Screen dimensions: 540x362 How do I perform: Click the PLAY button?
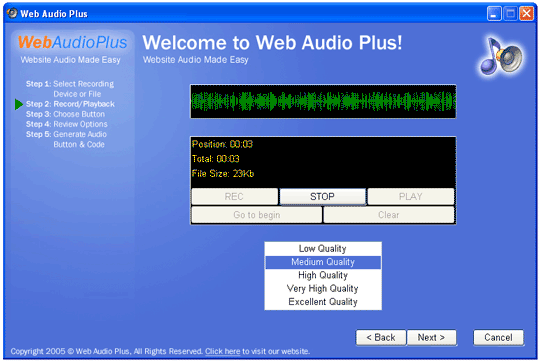tap(411, 196)
